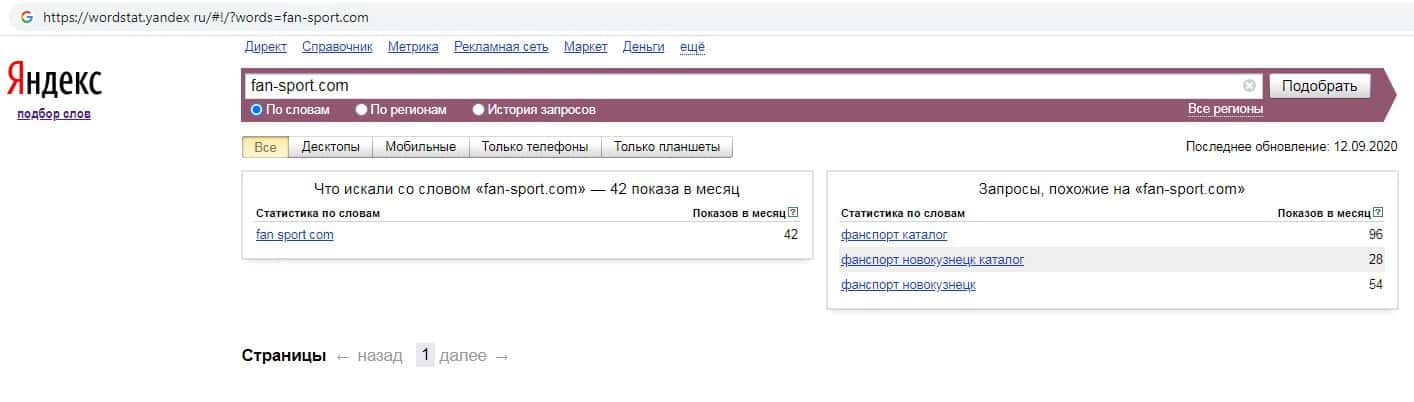Click the Запросы, похожие на «fan-sport.com» heading
This screenshot has height=402, width=1414.
pyautogui.click(x=1111, y=188)
